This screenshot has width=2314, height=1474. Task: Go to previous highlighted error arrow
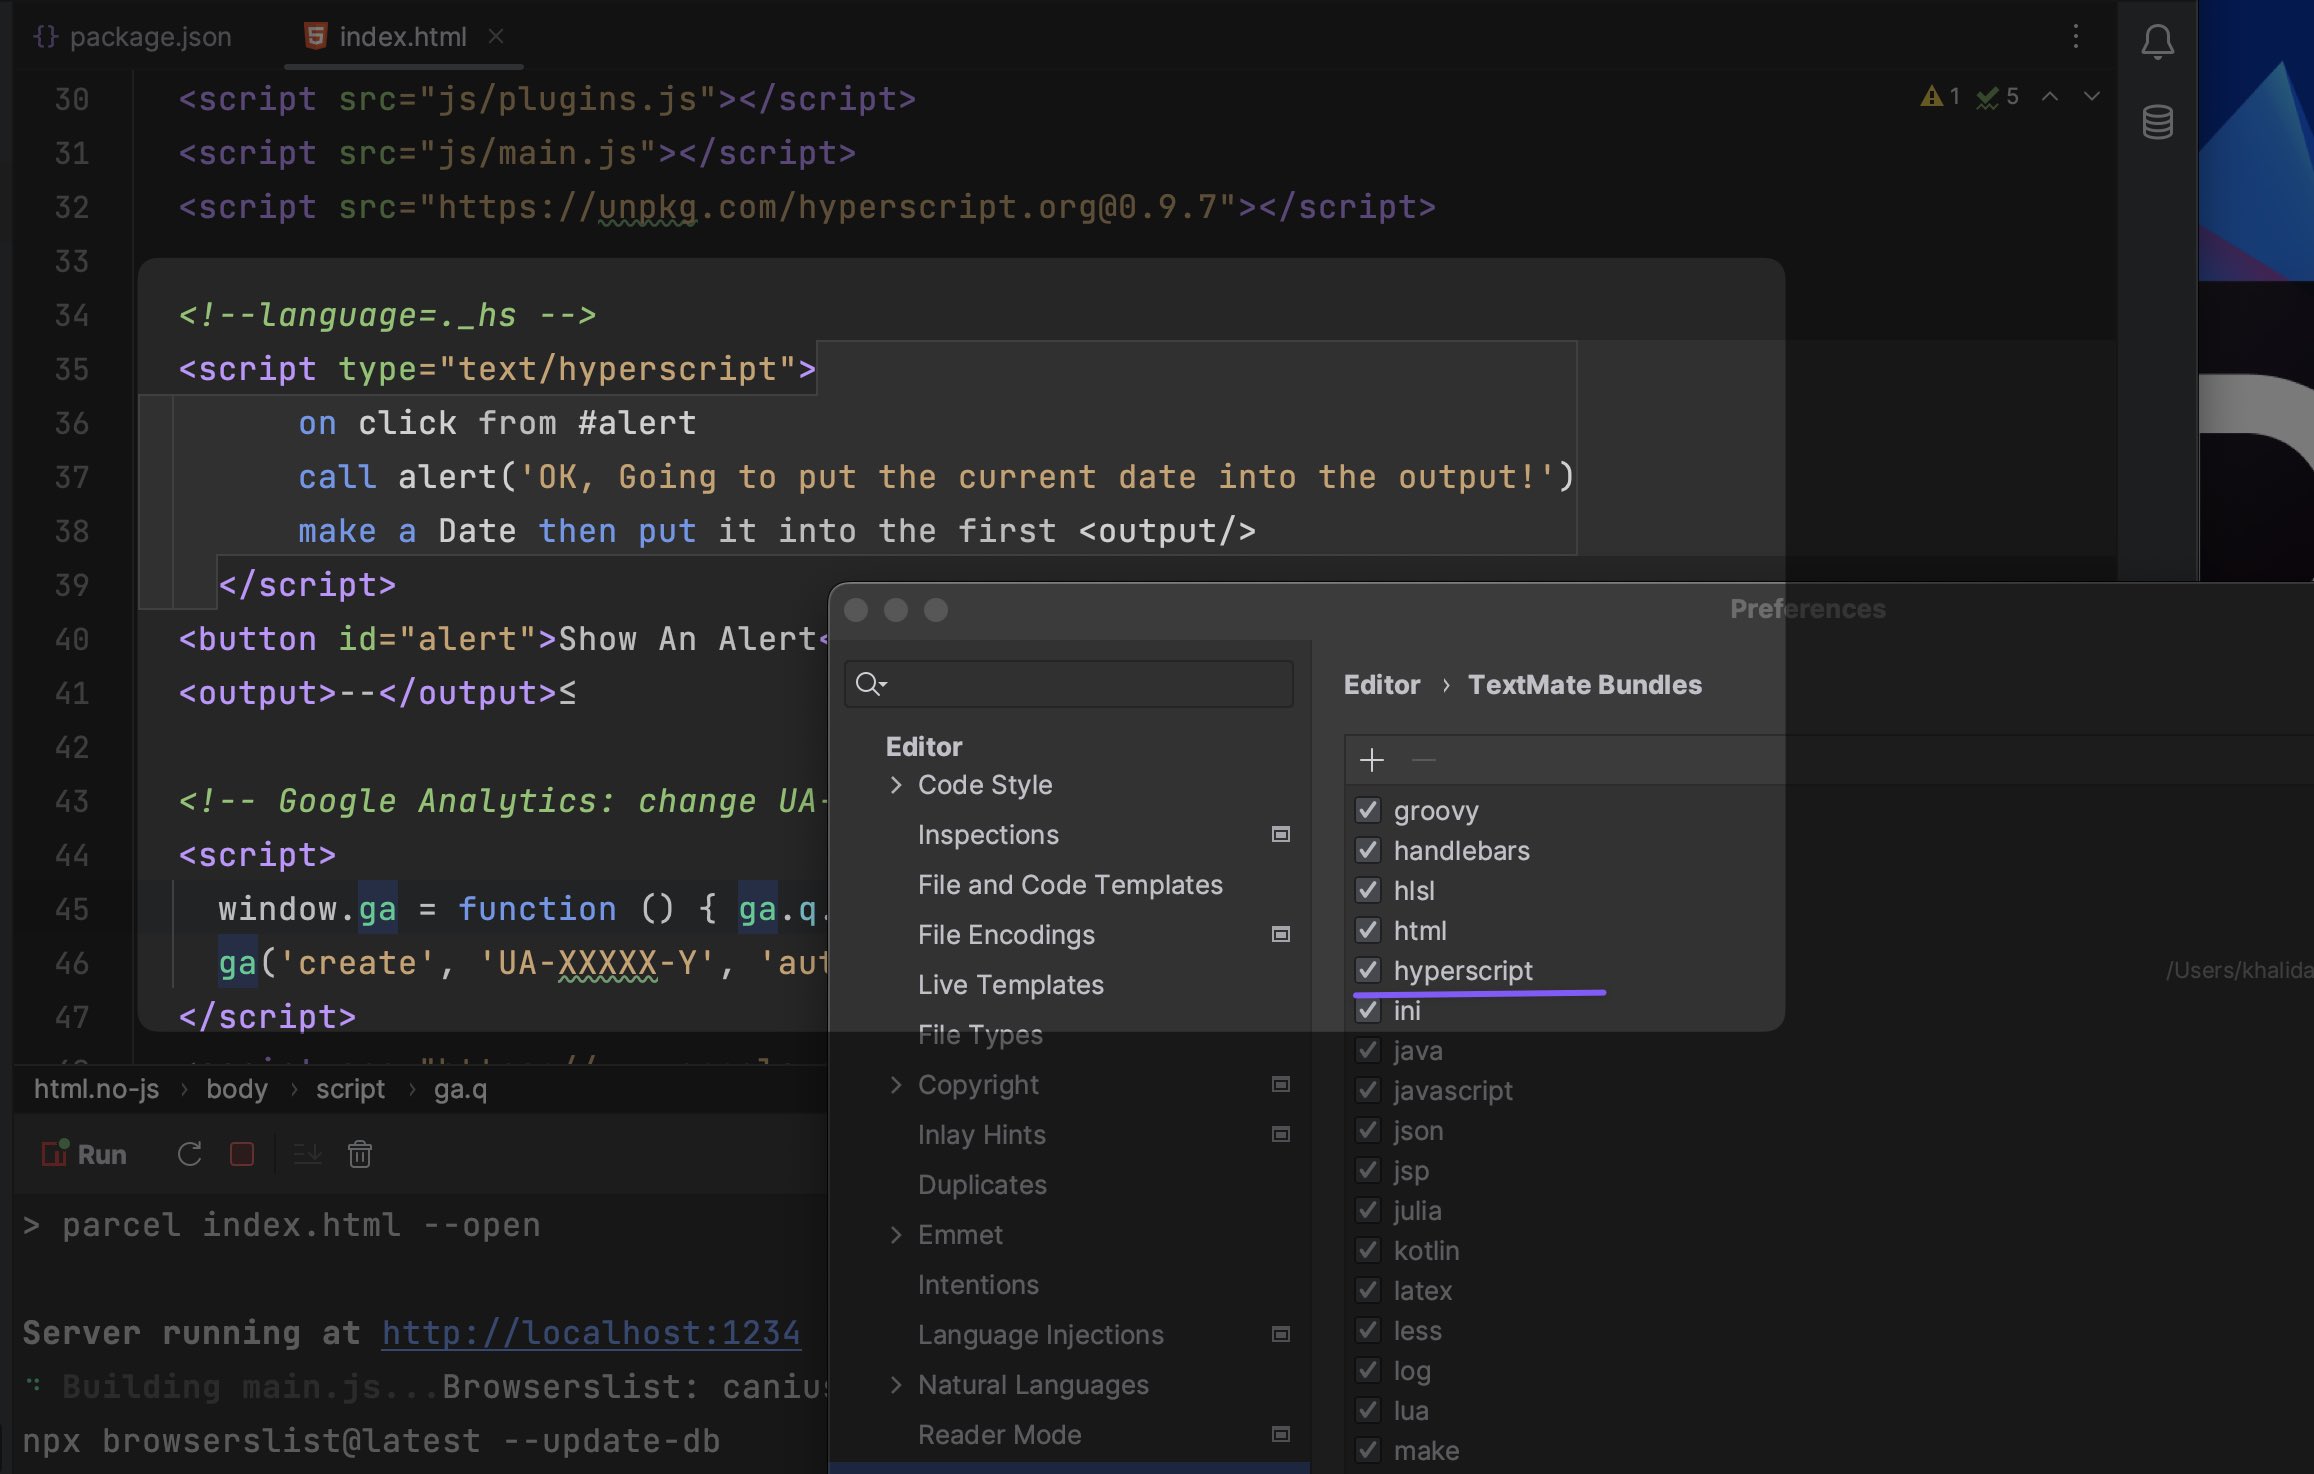point(2050,96)
